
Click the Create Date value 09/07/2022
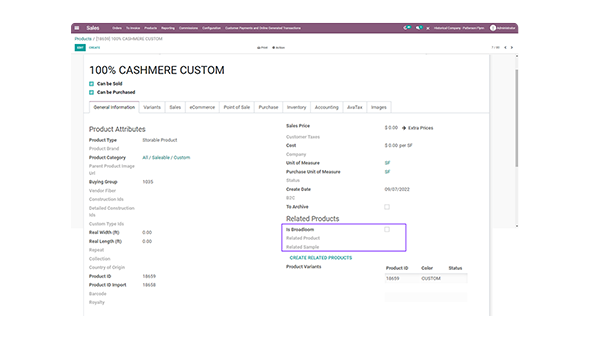[397, 189]
